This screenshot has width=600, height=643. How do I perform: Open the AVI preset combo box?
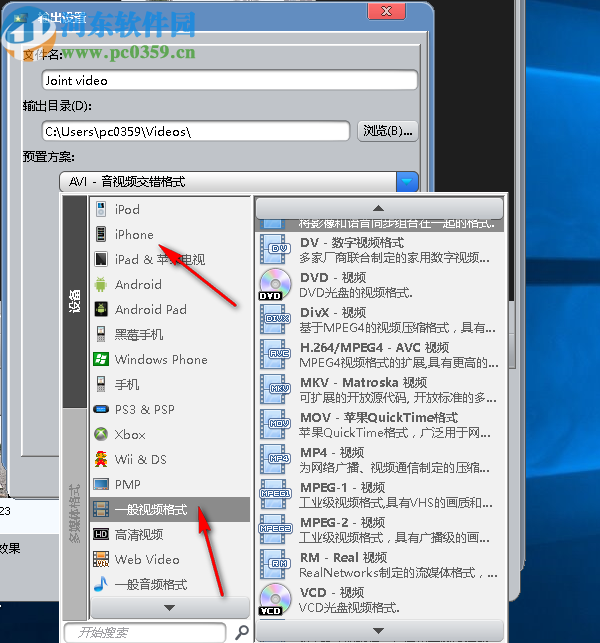click(239, 181)
